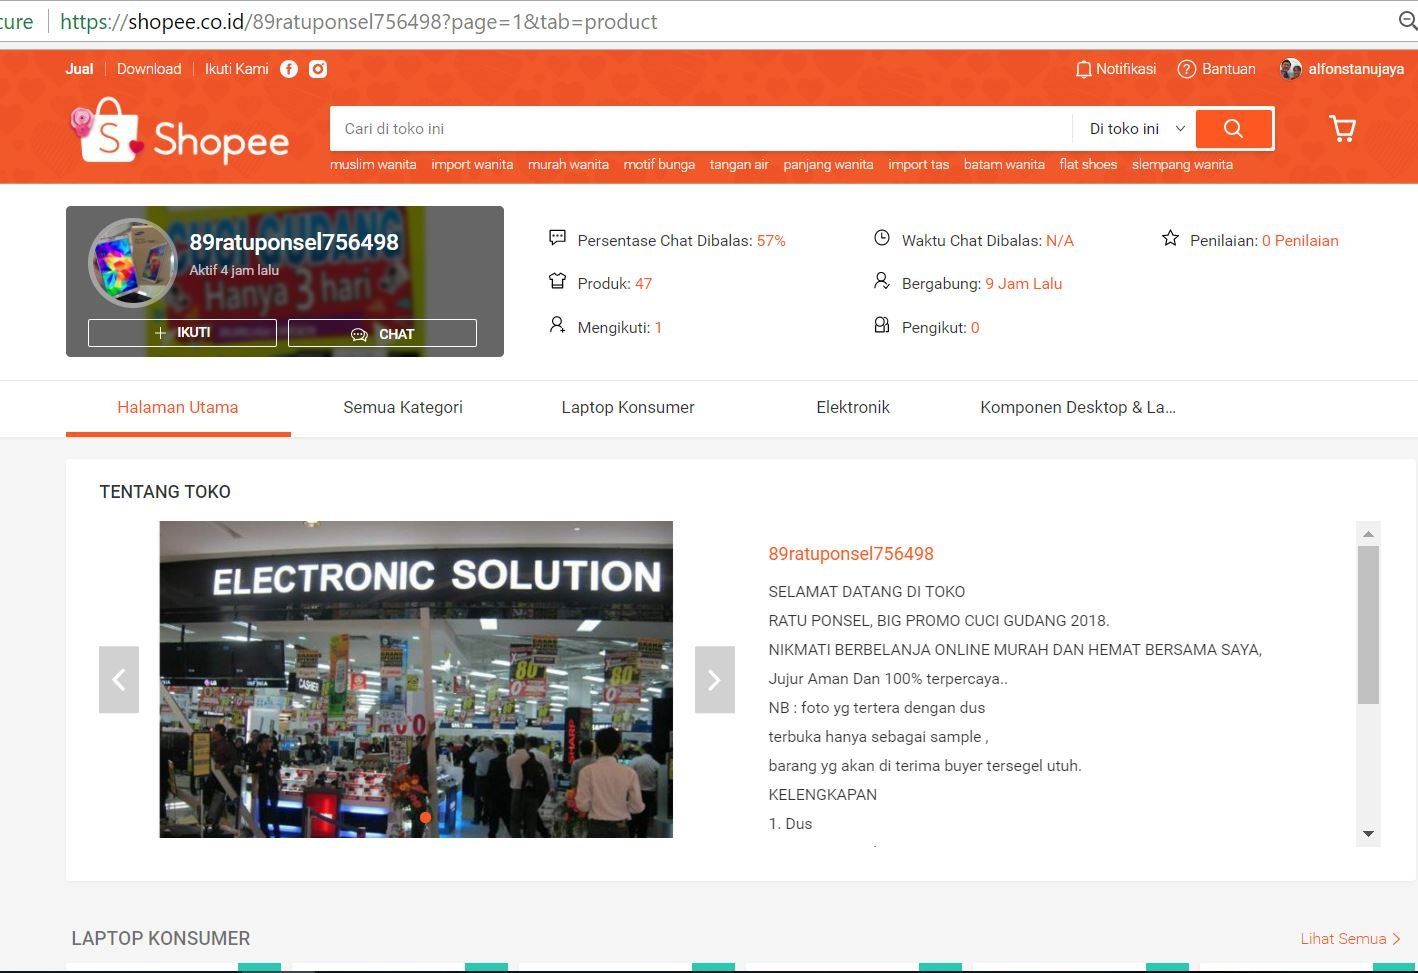Open the Semua Kategori tab
This screenshot has height=973, width=1418.
tap(403, 408)
